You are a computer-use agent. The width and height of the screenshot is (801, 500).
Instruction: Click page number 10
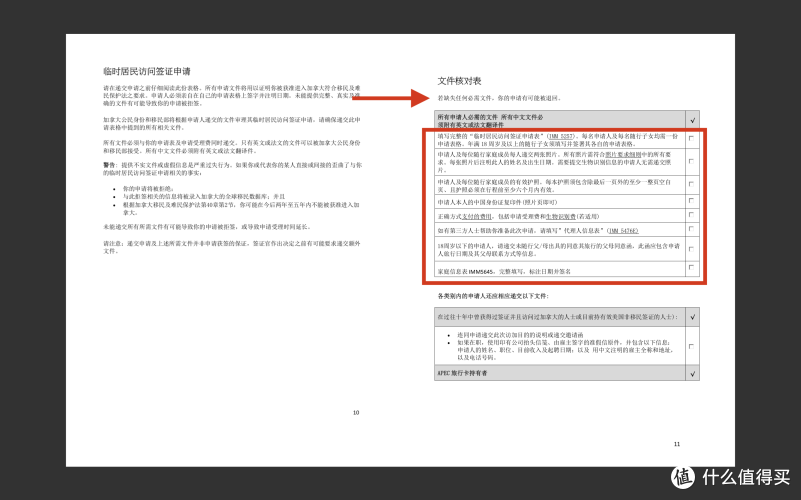click(356, 413)
